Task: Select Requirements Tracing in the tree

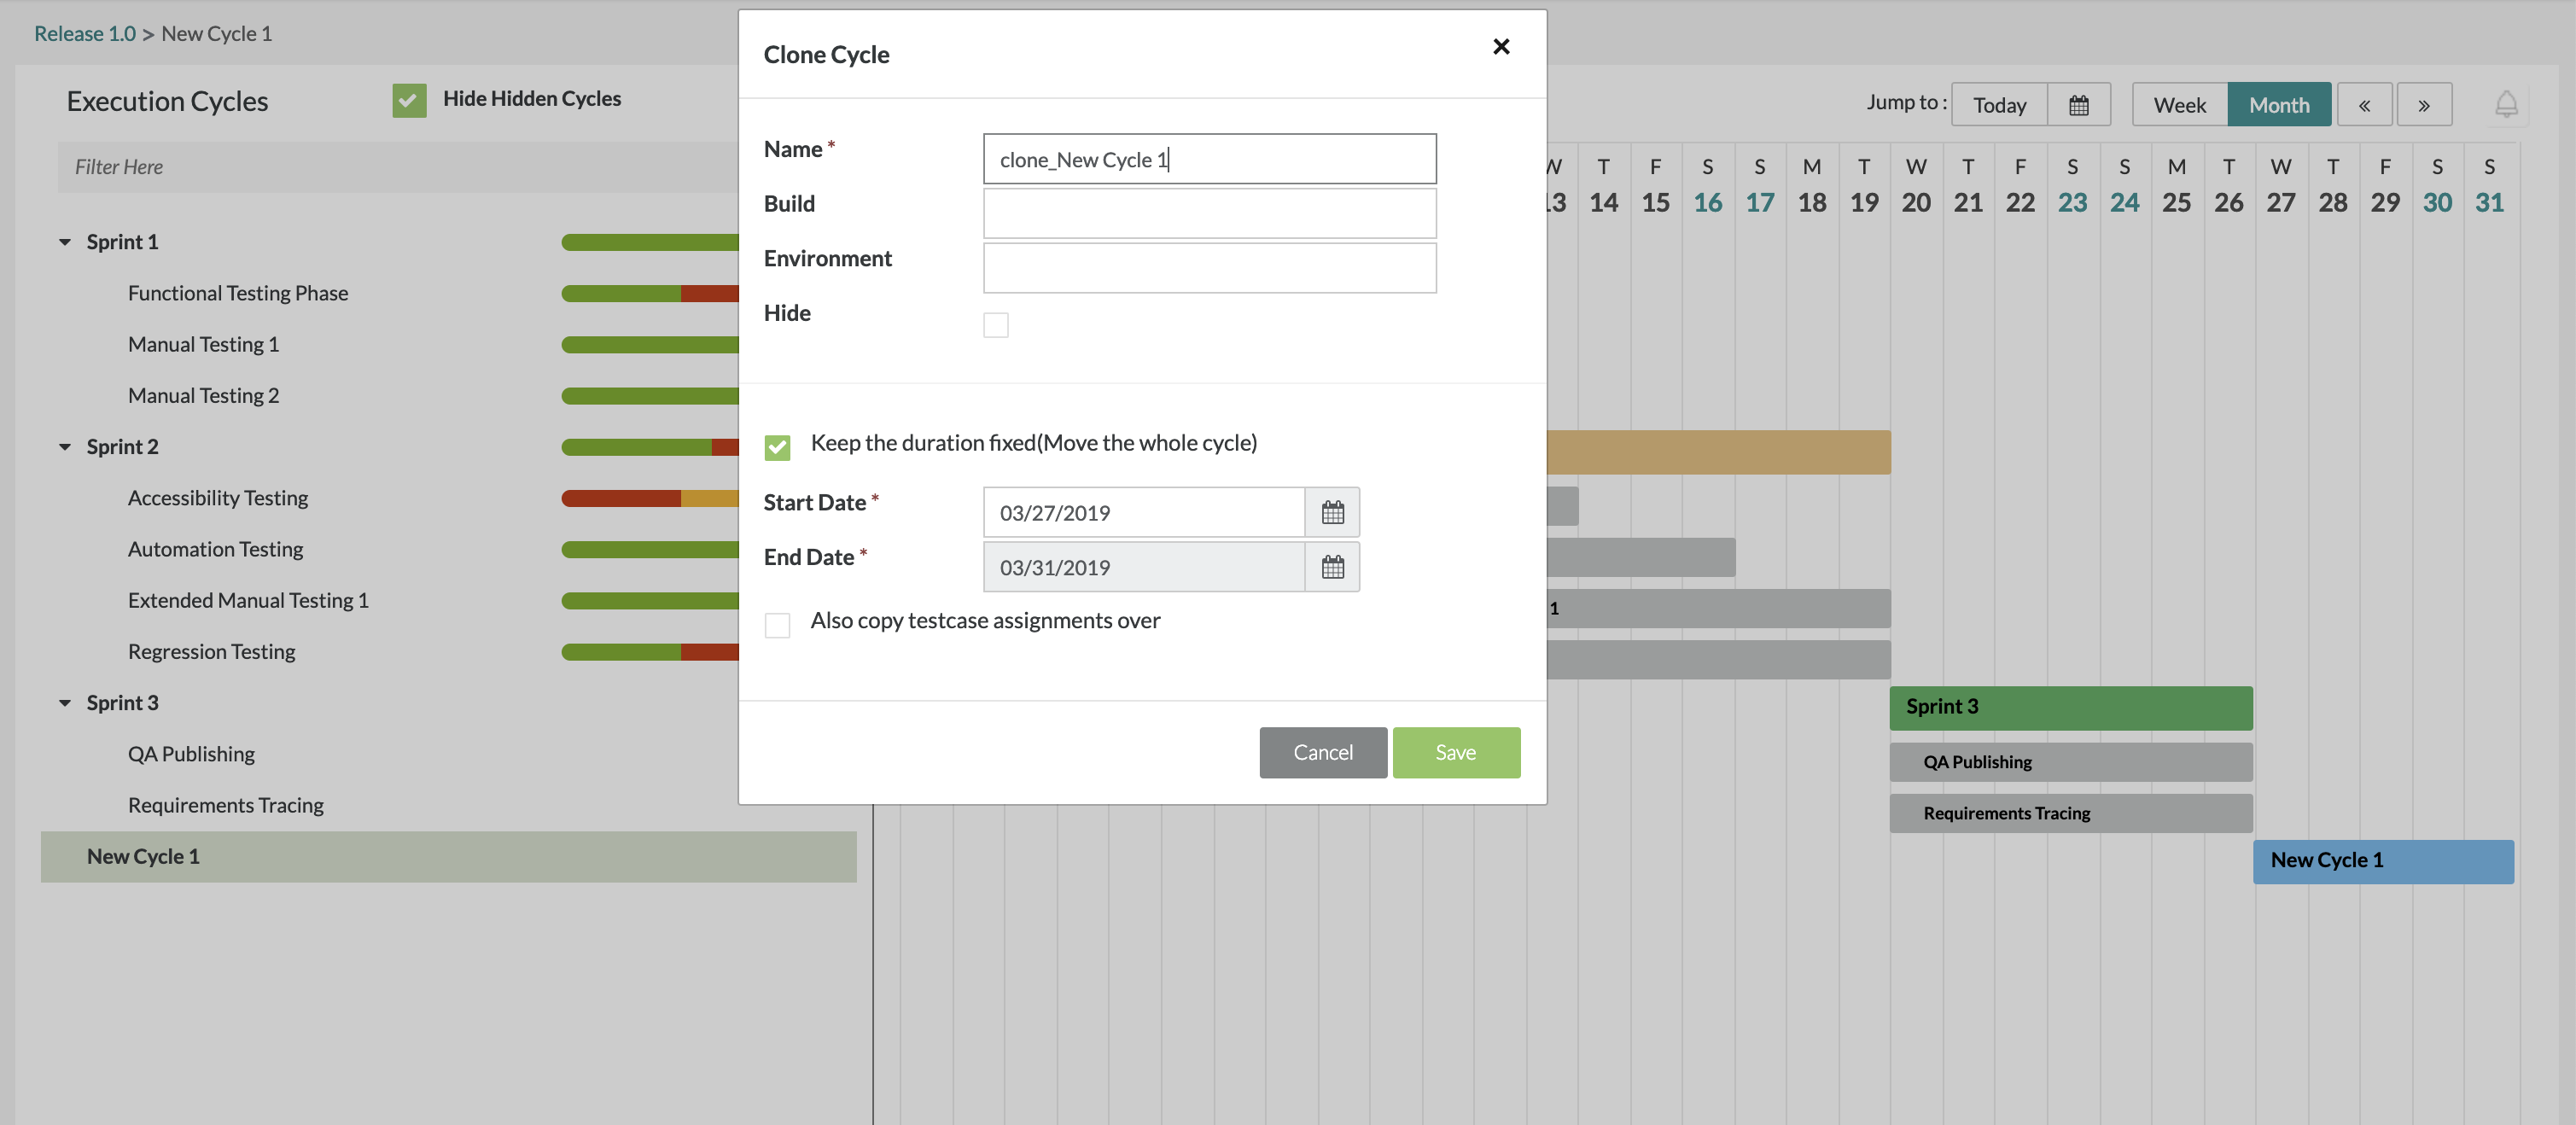Action: 225,805
